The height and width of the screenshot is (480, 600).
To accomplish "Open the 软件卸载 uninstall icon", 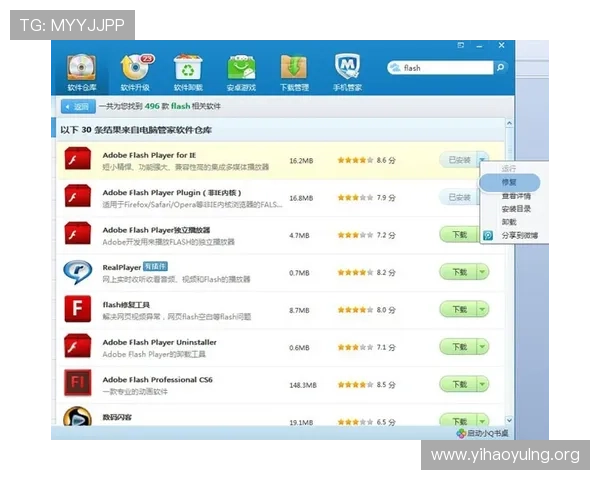I will tap(188, 69).
